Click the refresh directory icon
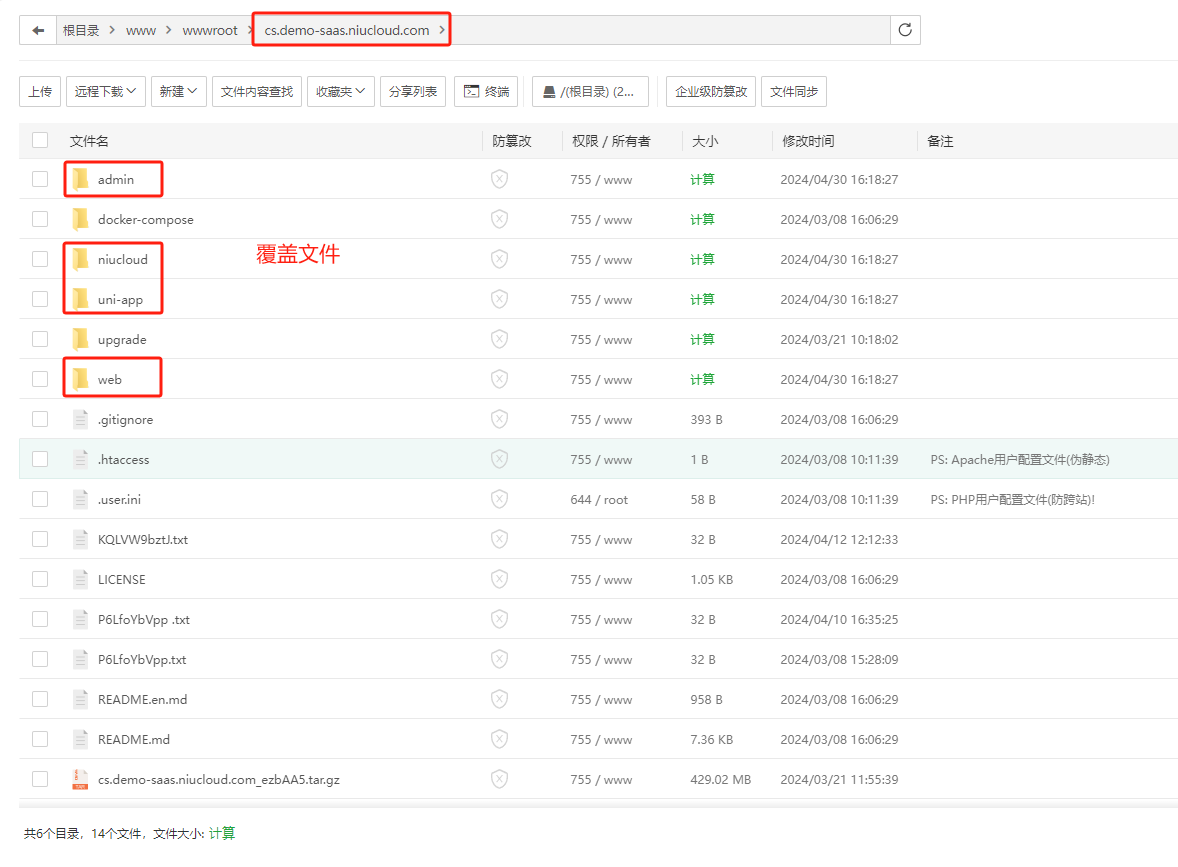This screenshot has width=1178, height=867. (x=905, y=30)
